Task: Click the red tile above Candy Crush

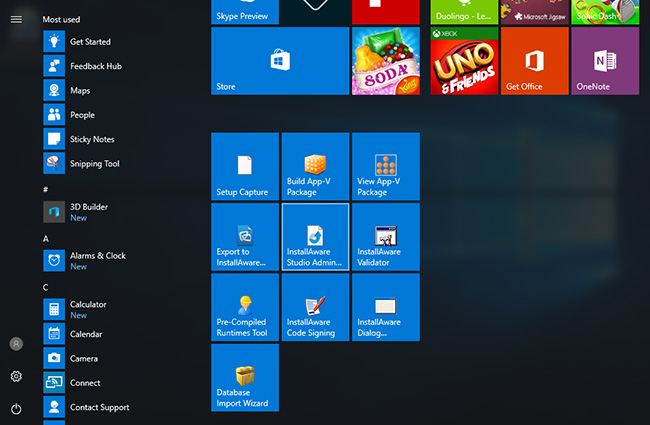Action: 386,12
